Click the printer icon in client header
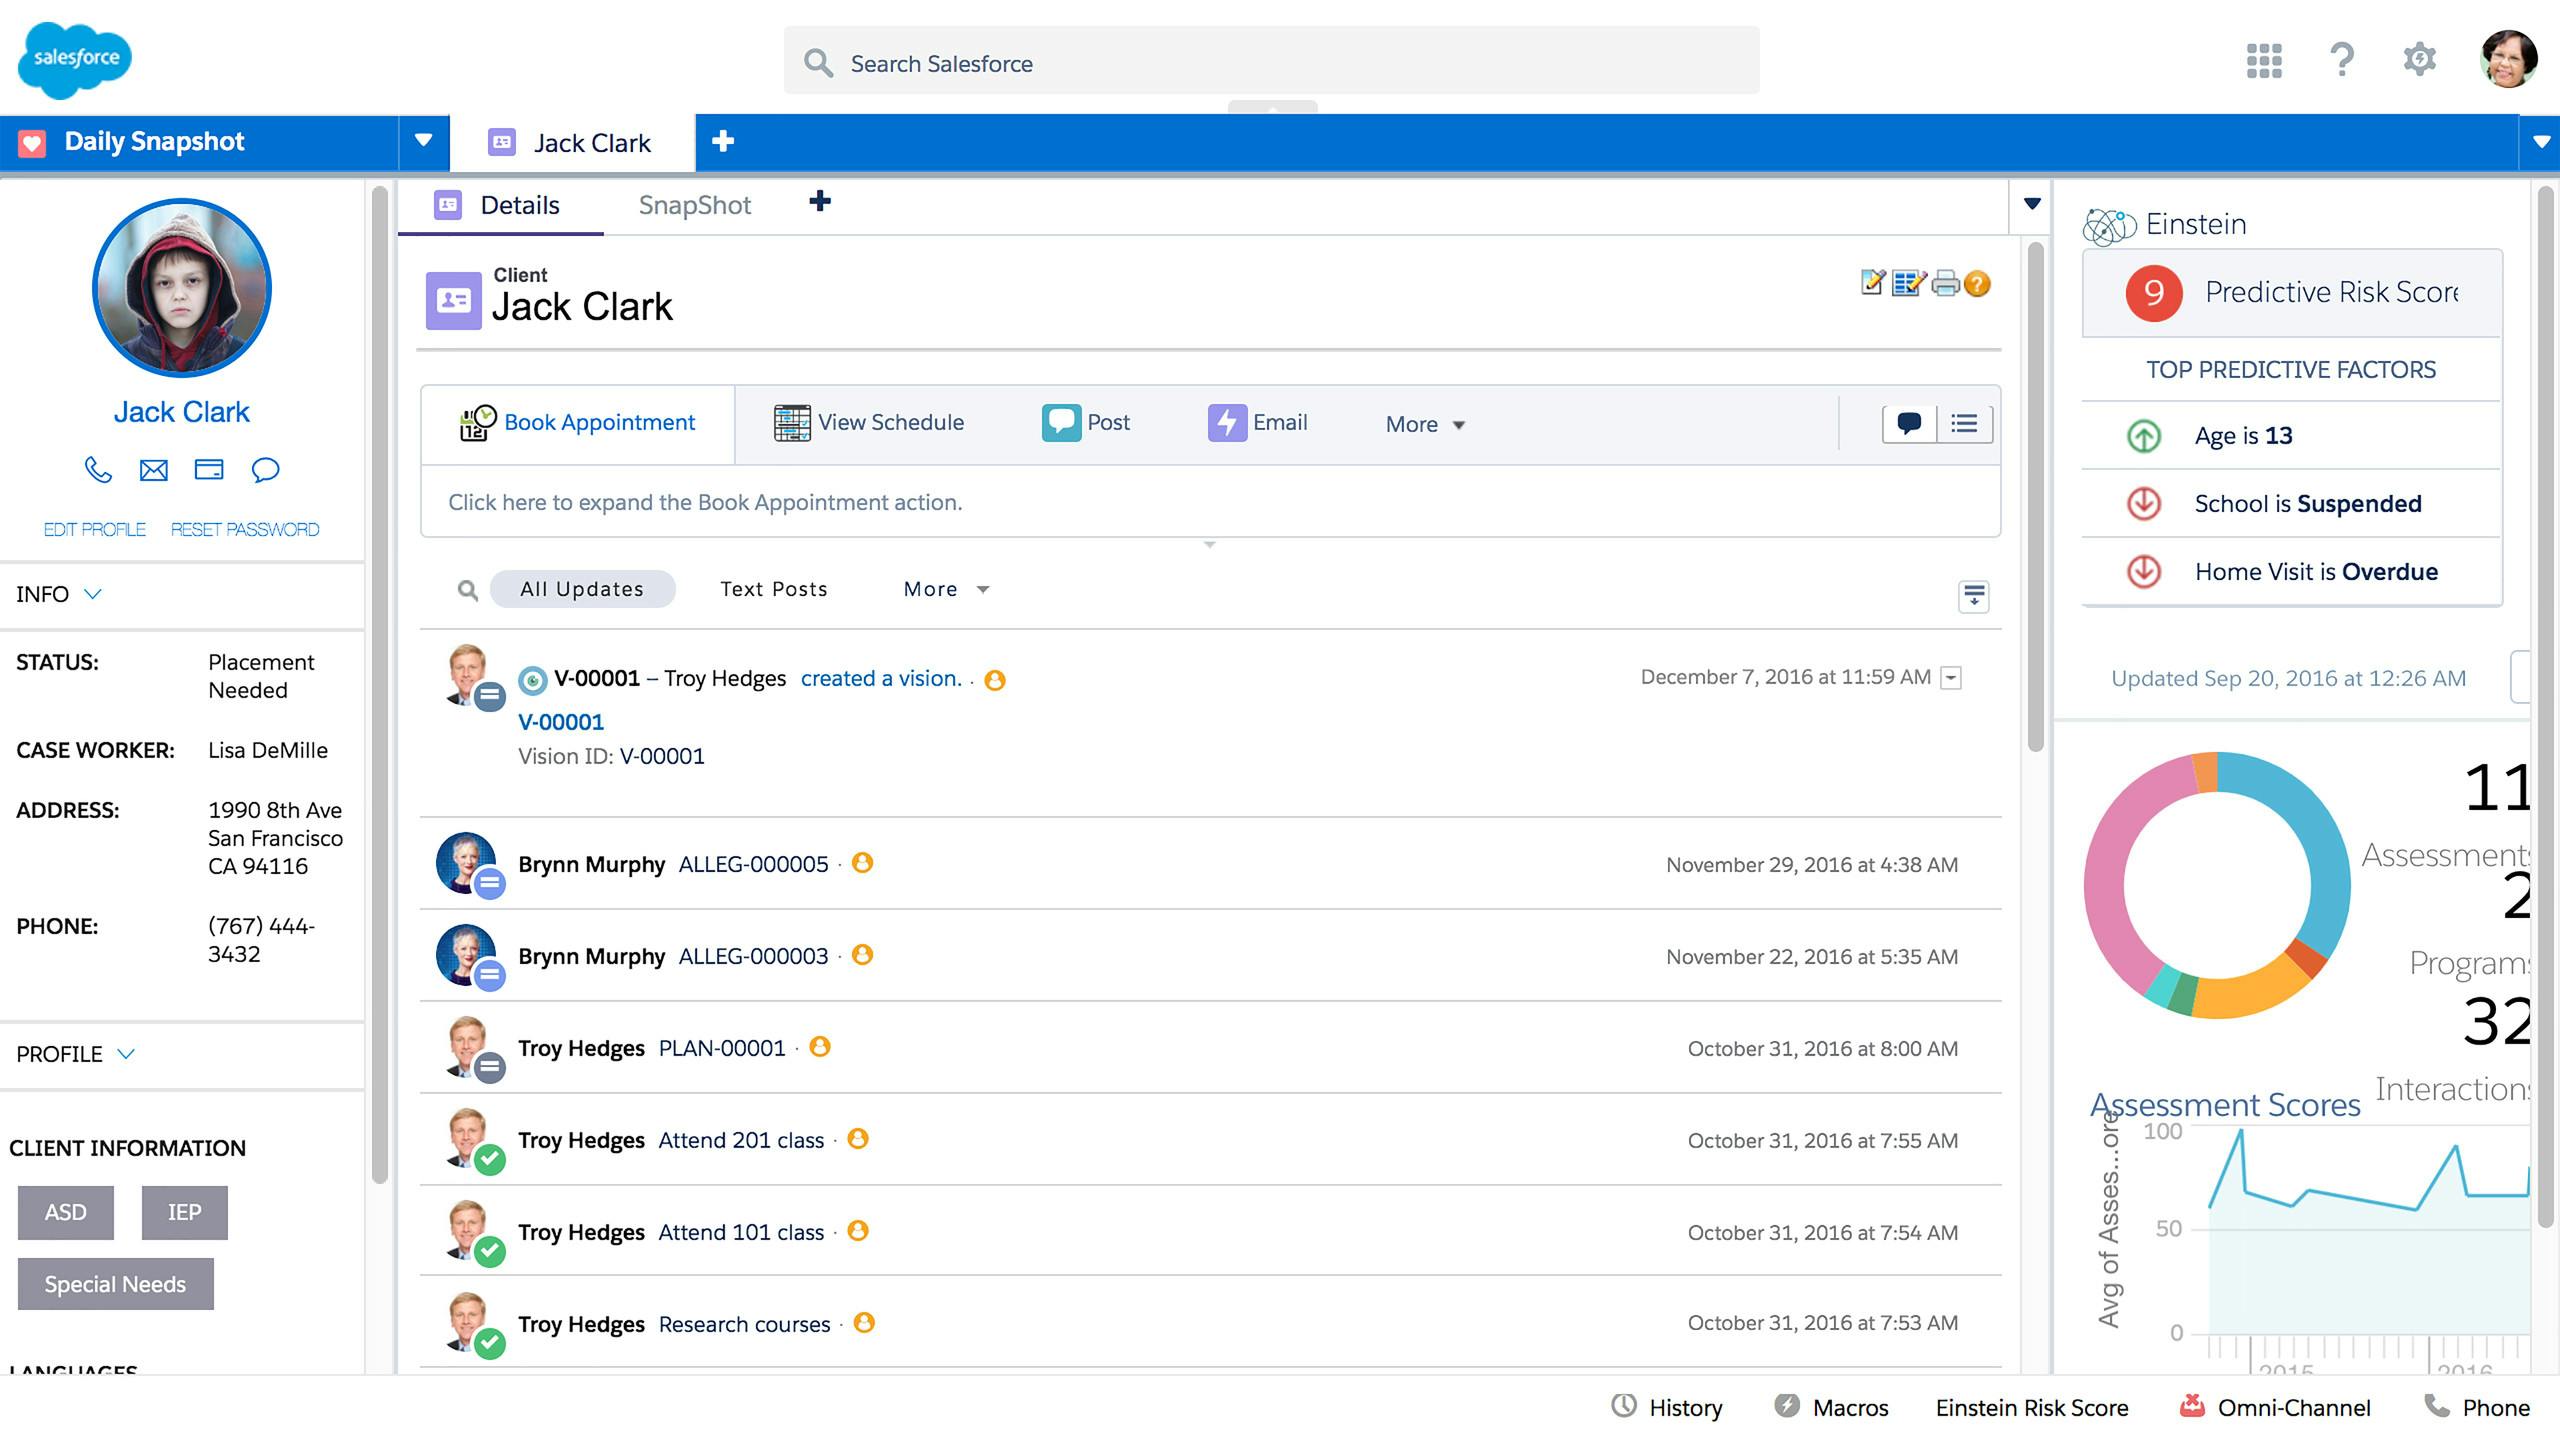This screenshot has height=1434, width=2560. 1945,283
